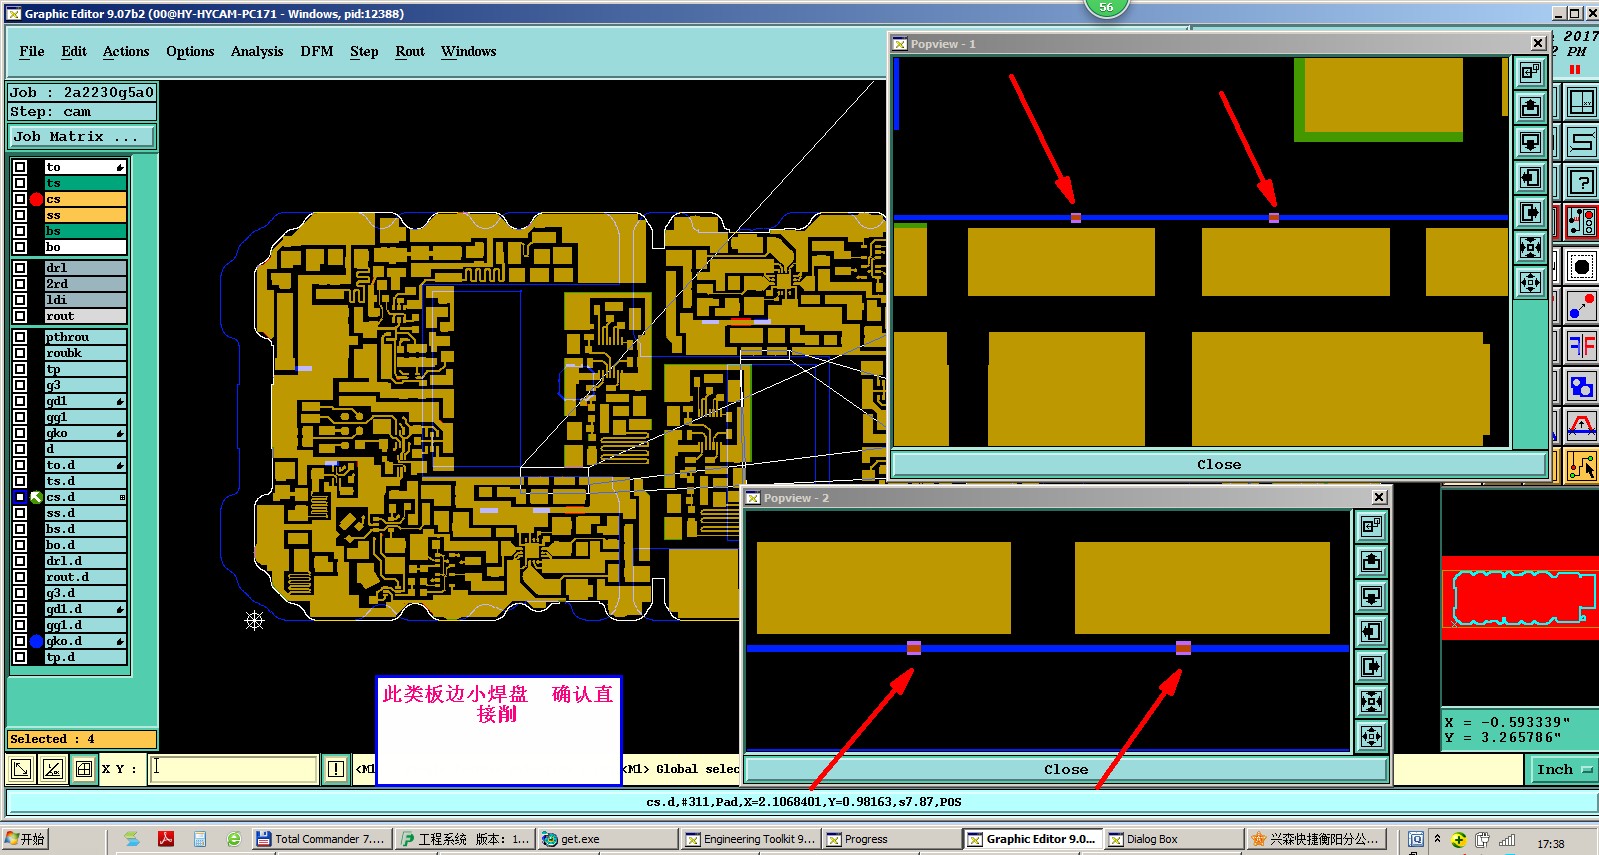Switch to Engineering Toolkit taskbar button

751,839
